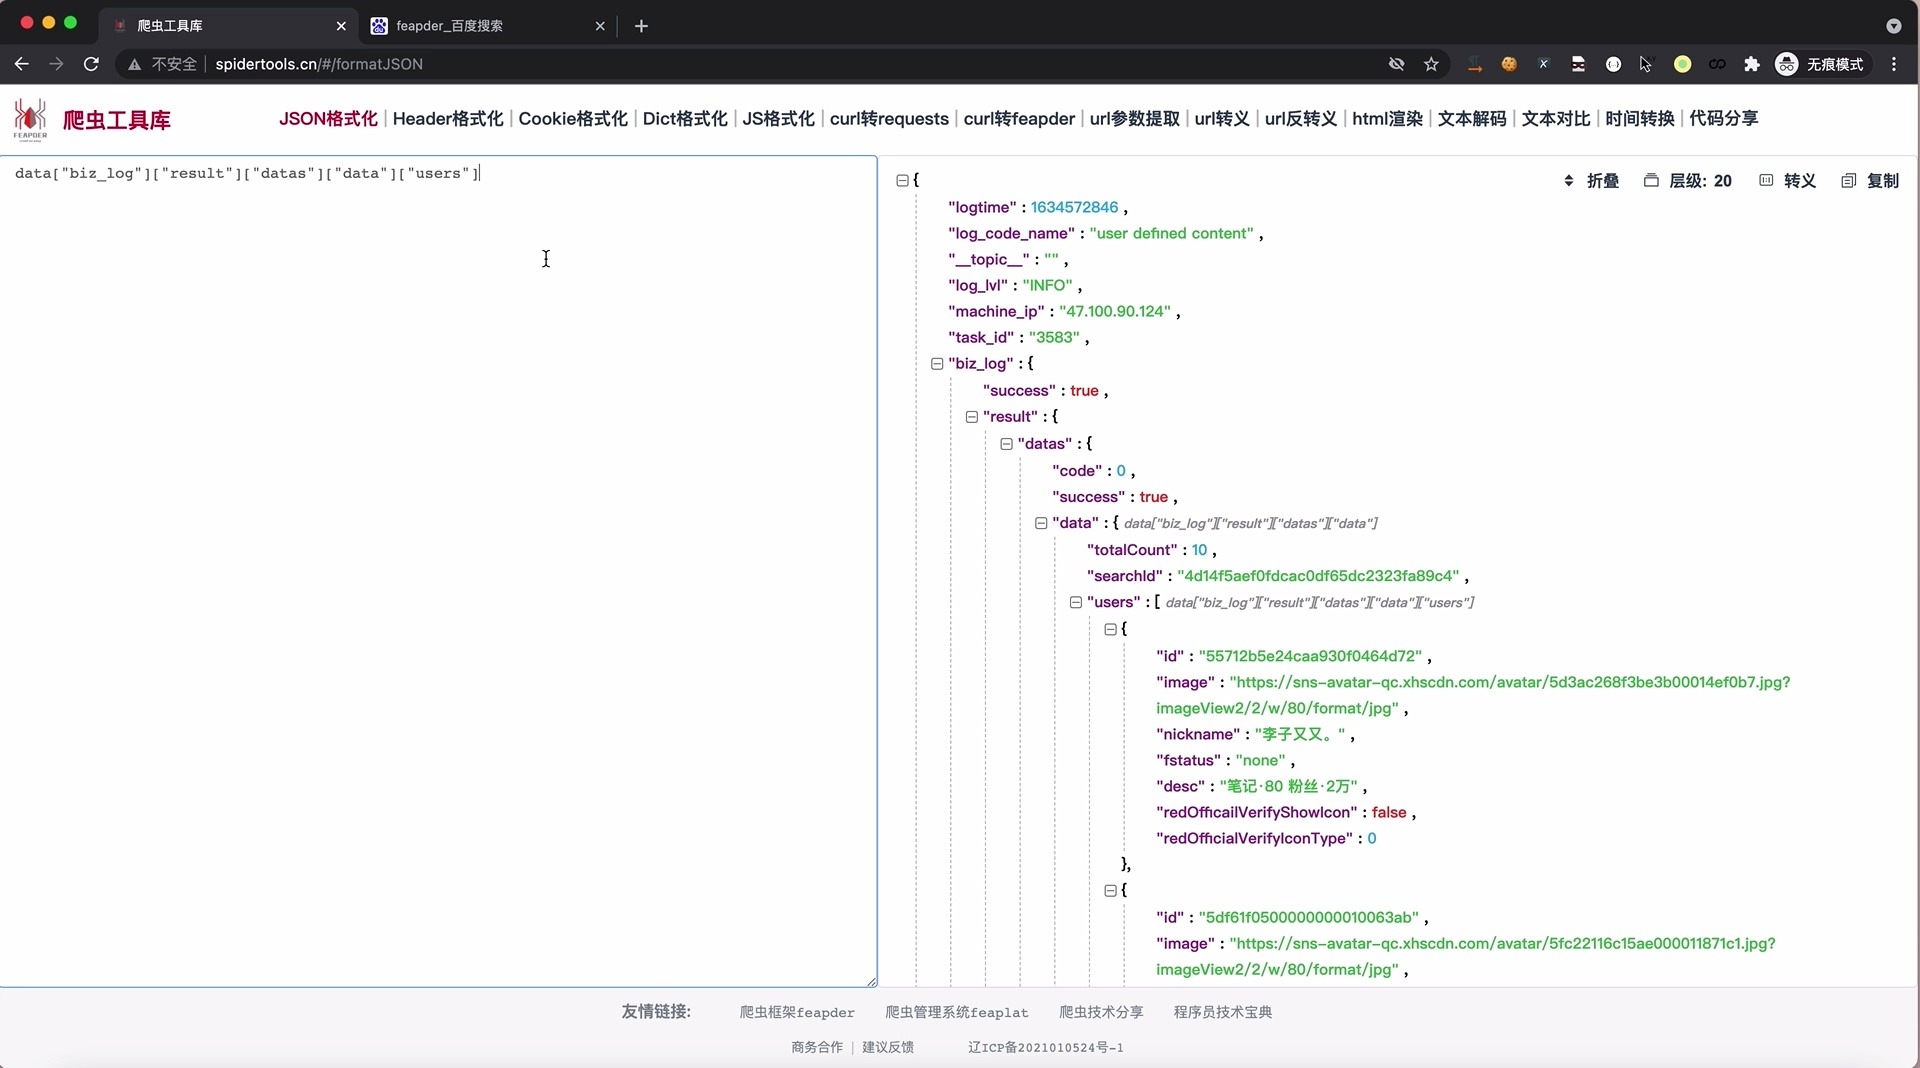Click the browser forward arrow
The image size is (1920, 1068).
(x=56, y=64)
